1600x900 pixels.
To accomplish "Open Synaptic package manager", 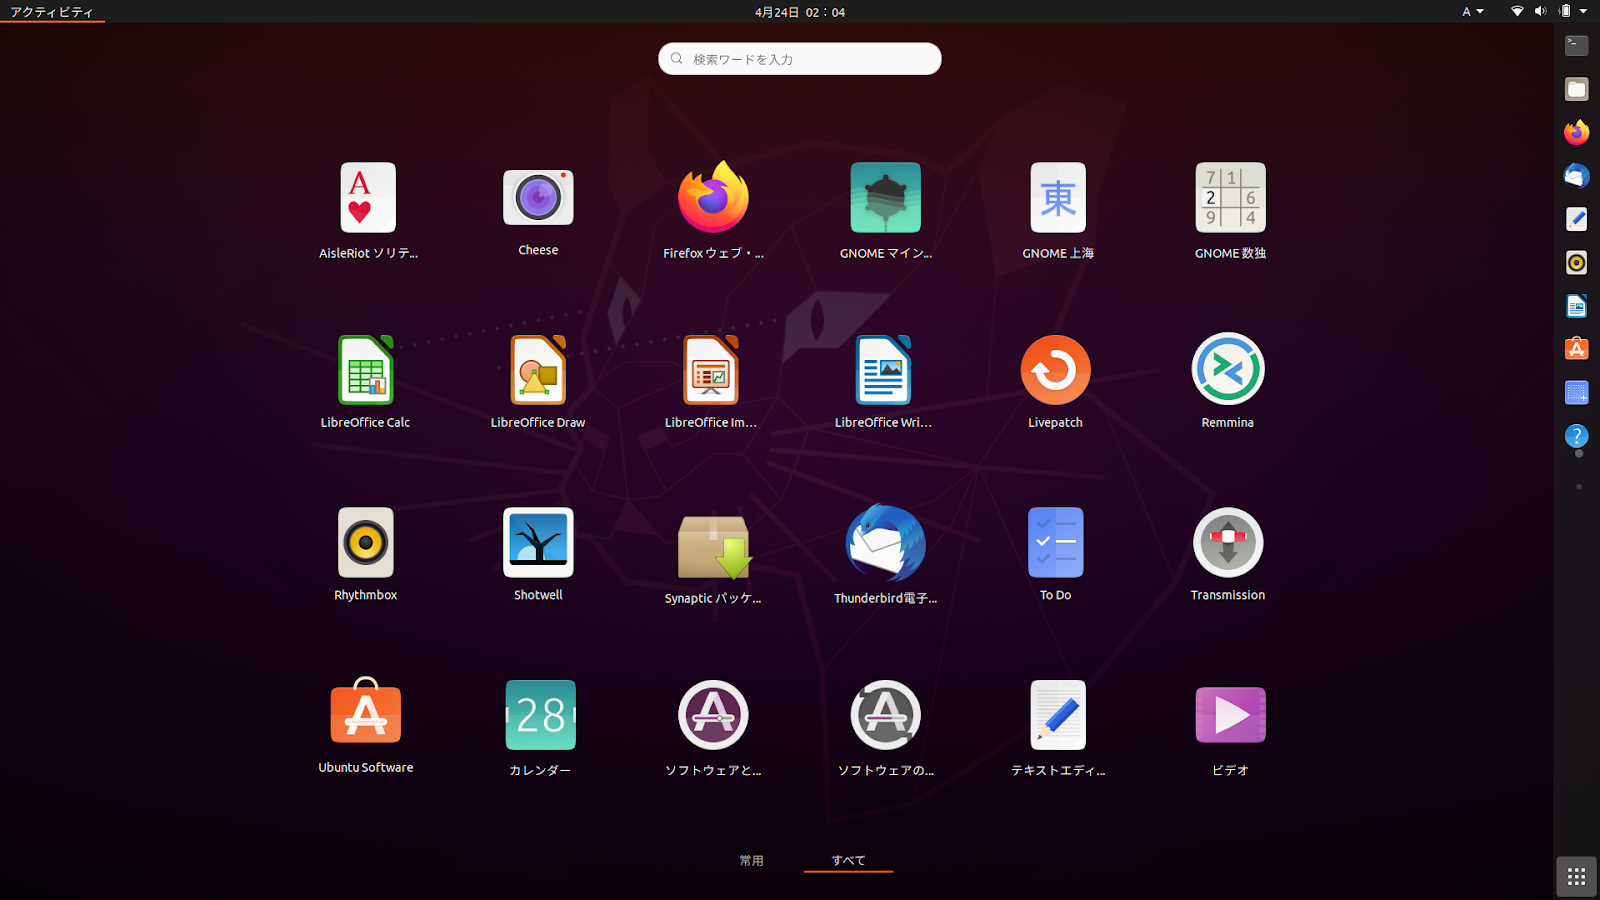I will [x=713, y=546].
